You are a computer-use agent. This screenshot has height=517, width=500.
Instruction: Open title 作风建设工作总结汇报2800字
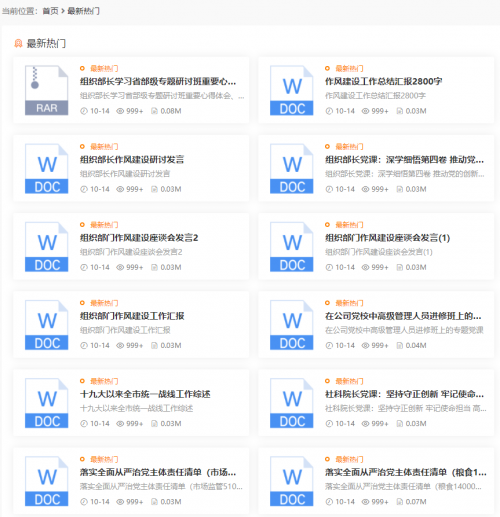(x=384, y=81)
